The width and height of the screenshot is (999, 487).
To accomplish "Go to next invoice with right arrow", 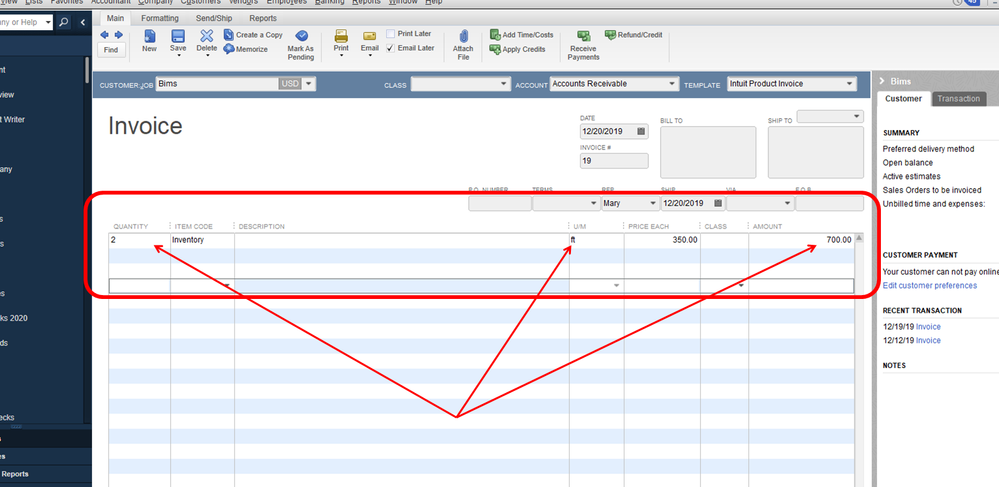I will coord(119,35).
